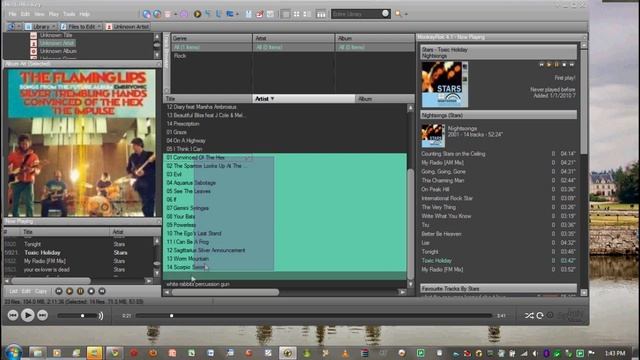
Task: Click the first blue globe toolbar icon
Action: 147,14
